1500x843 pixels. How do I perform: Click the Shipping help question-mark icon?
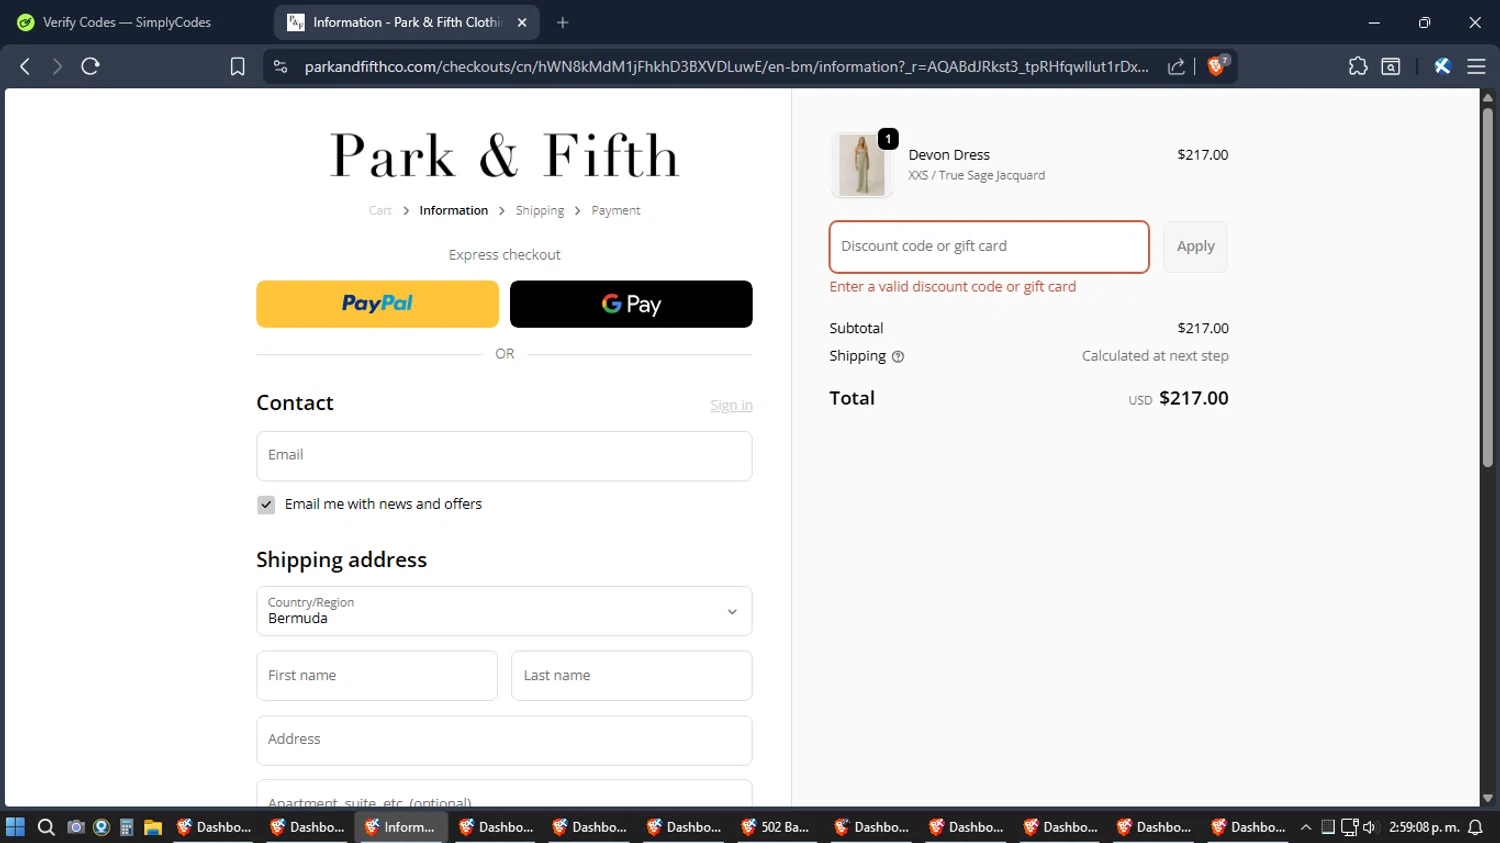tap(898, 357)
